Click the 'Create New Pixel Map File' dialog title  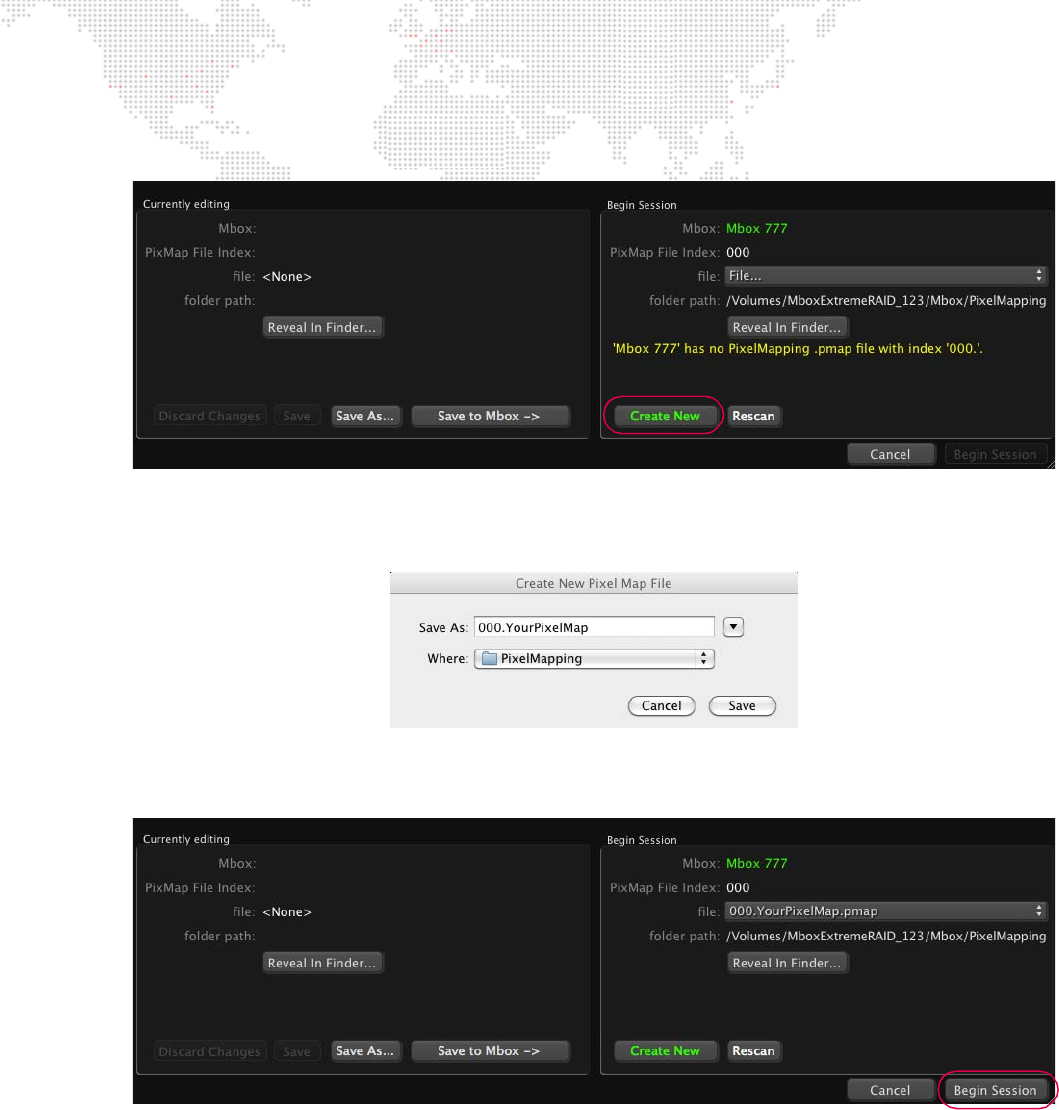(593, 583)
